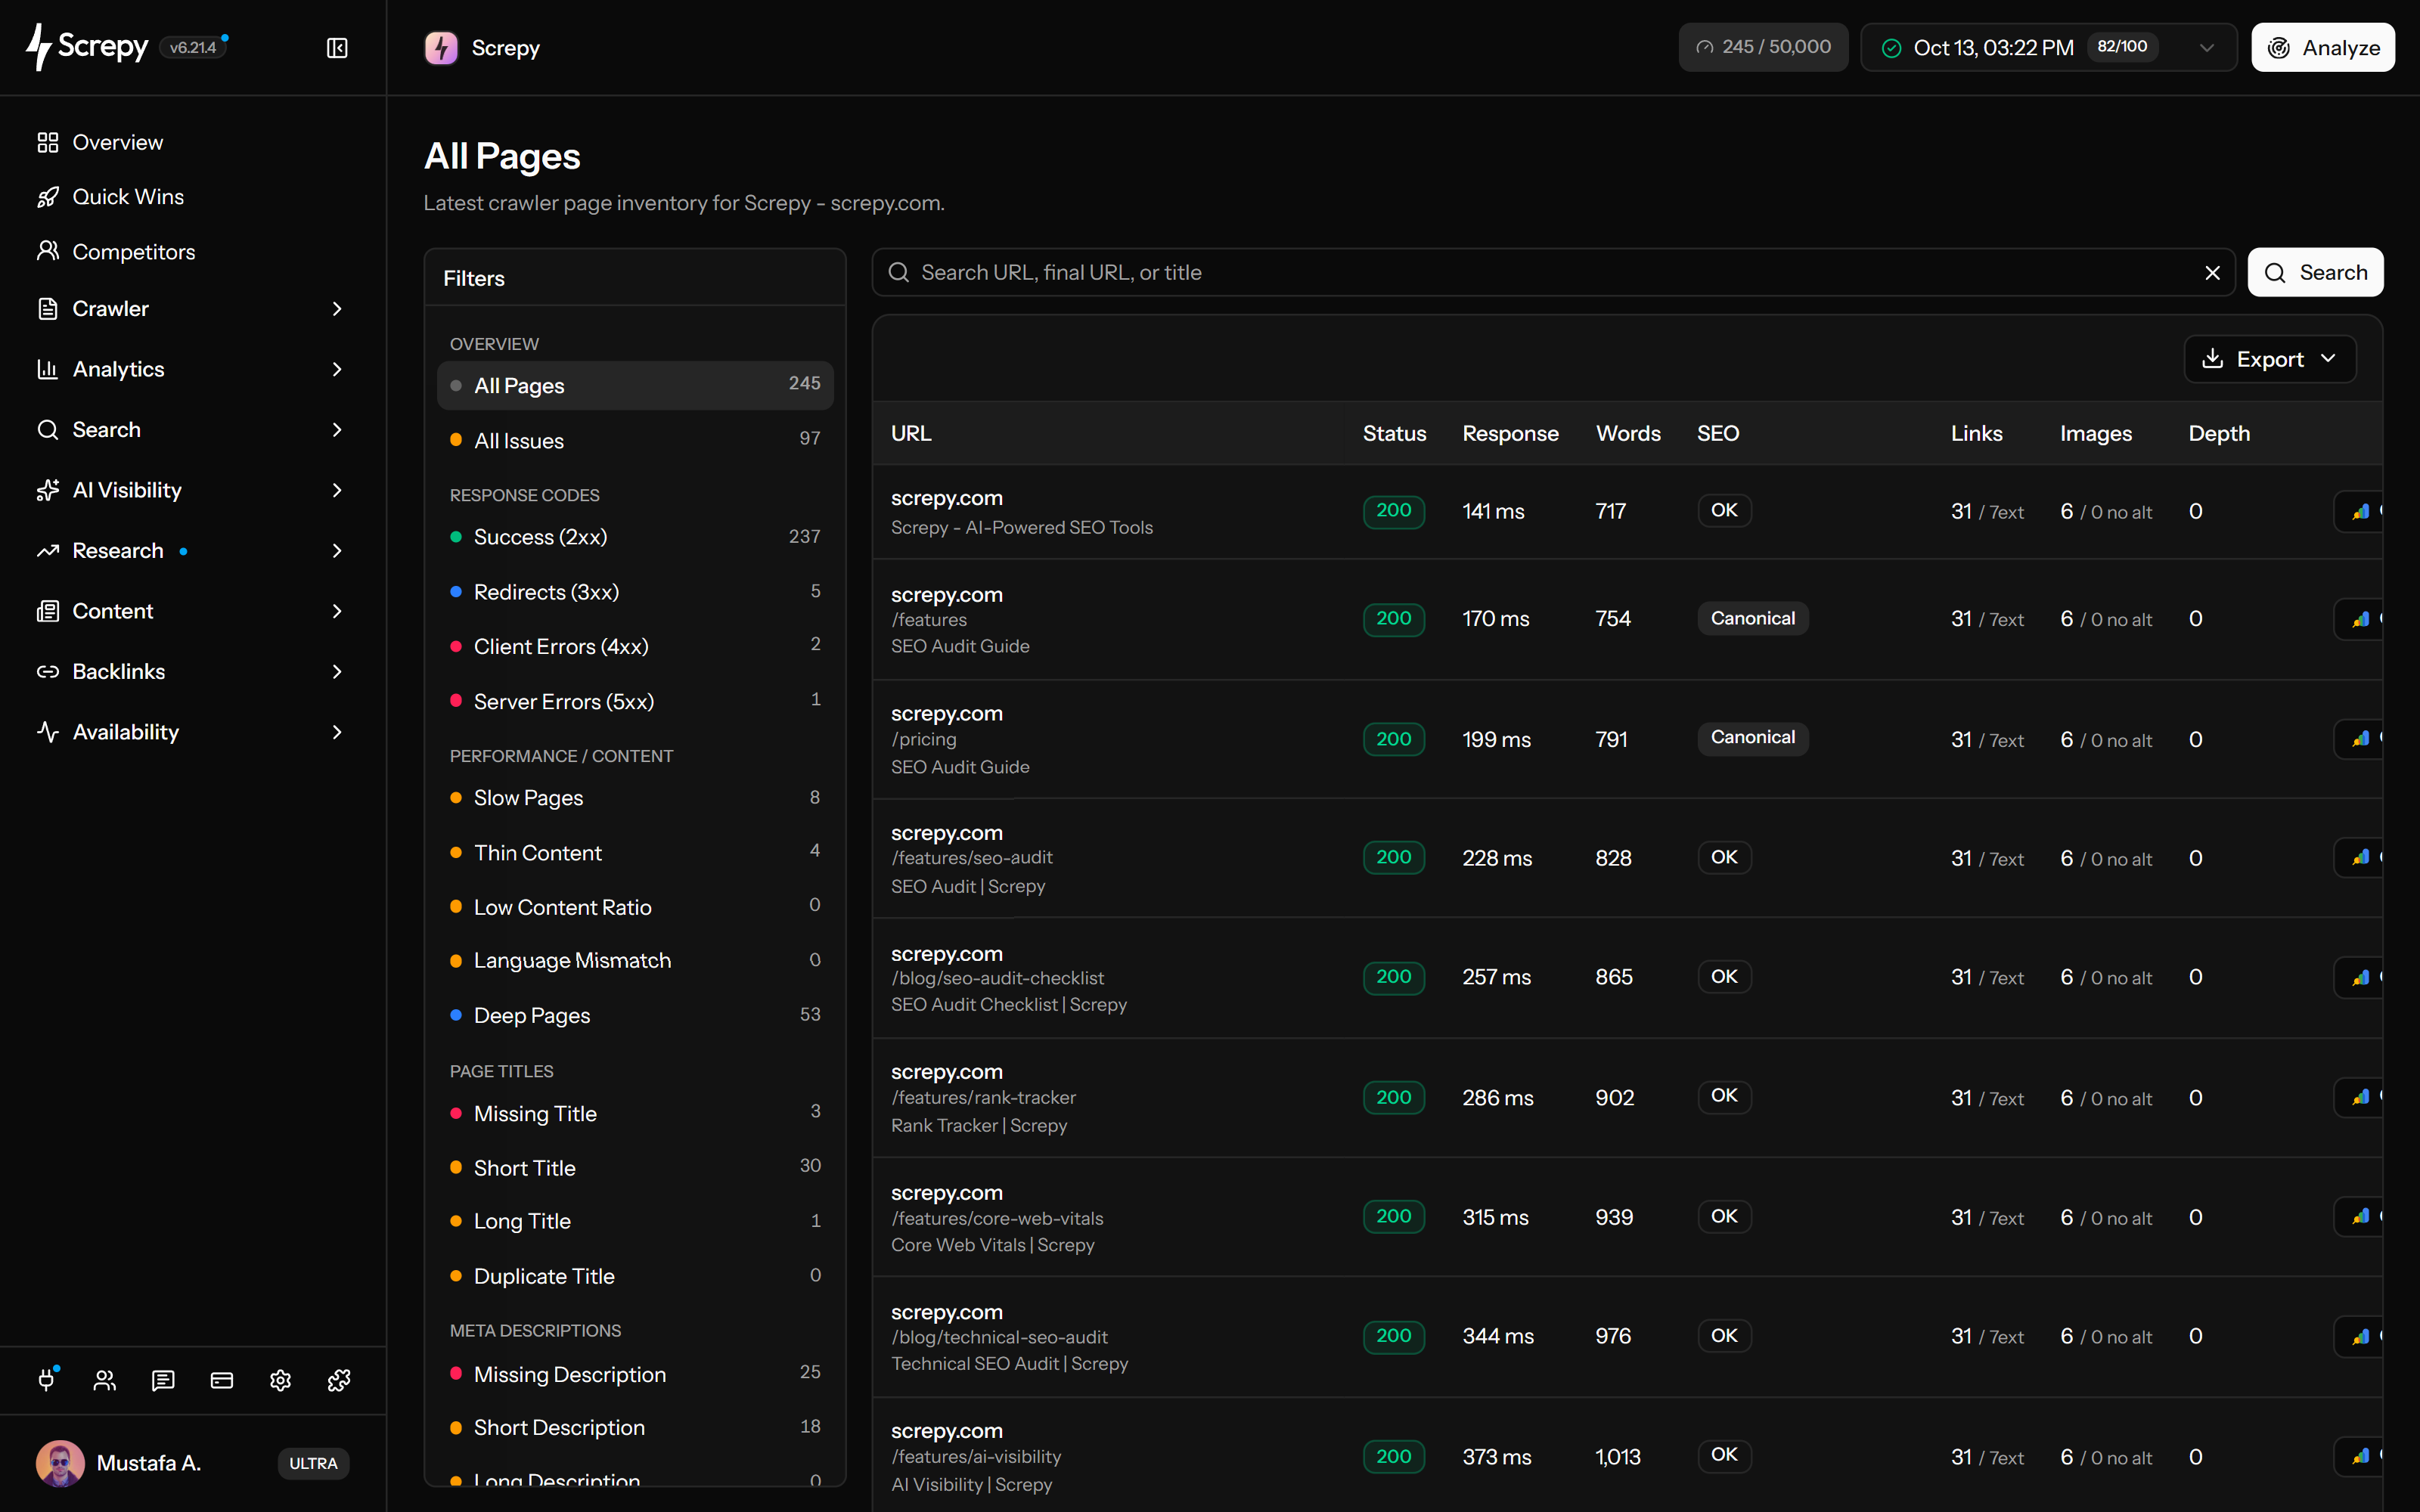The height and width of the screenshot is (1512, 2420).
Task: Expand the Analytics menu chevron
Action: click(337, 369)
